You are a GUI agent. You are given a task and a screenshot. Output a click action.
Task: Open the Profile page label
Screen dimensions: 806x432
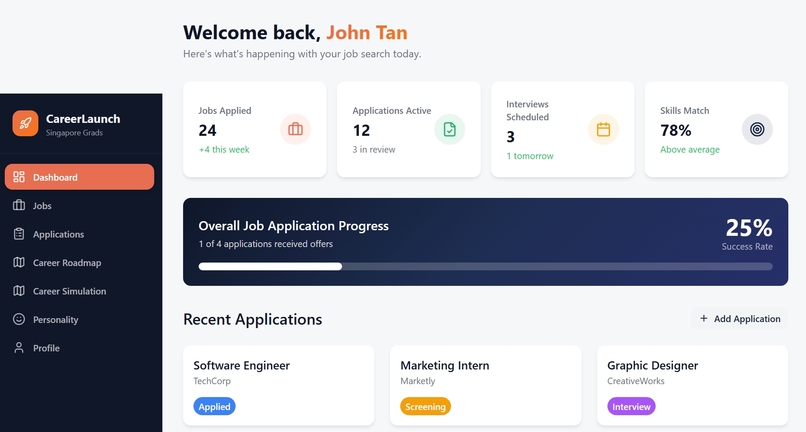click(x=46, y=348)
